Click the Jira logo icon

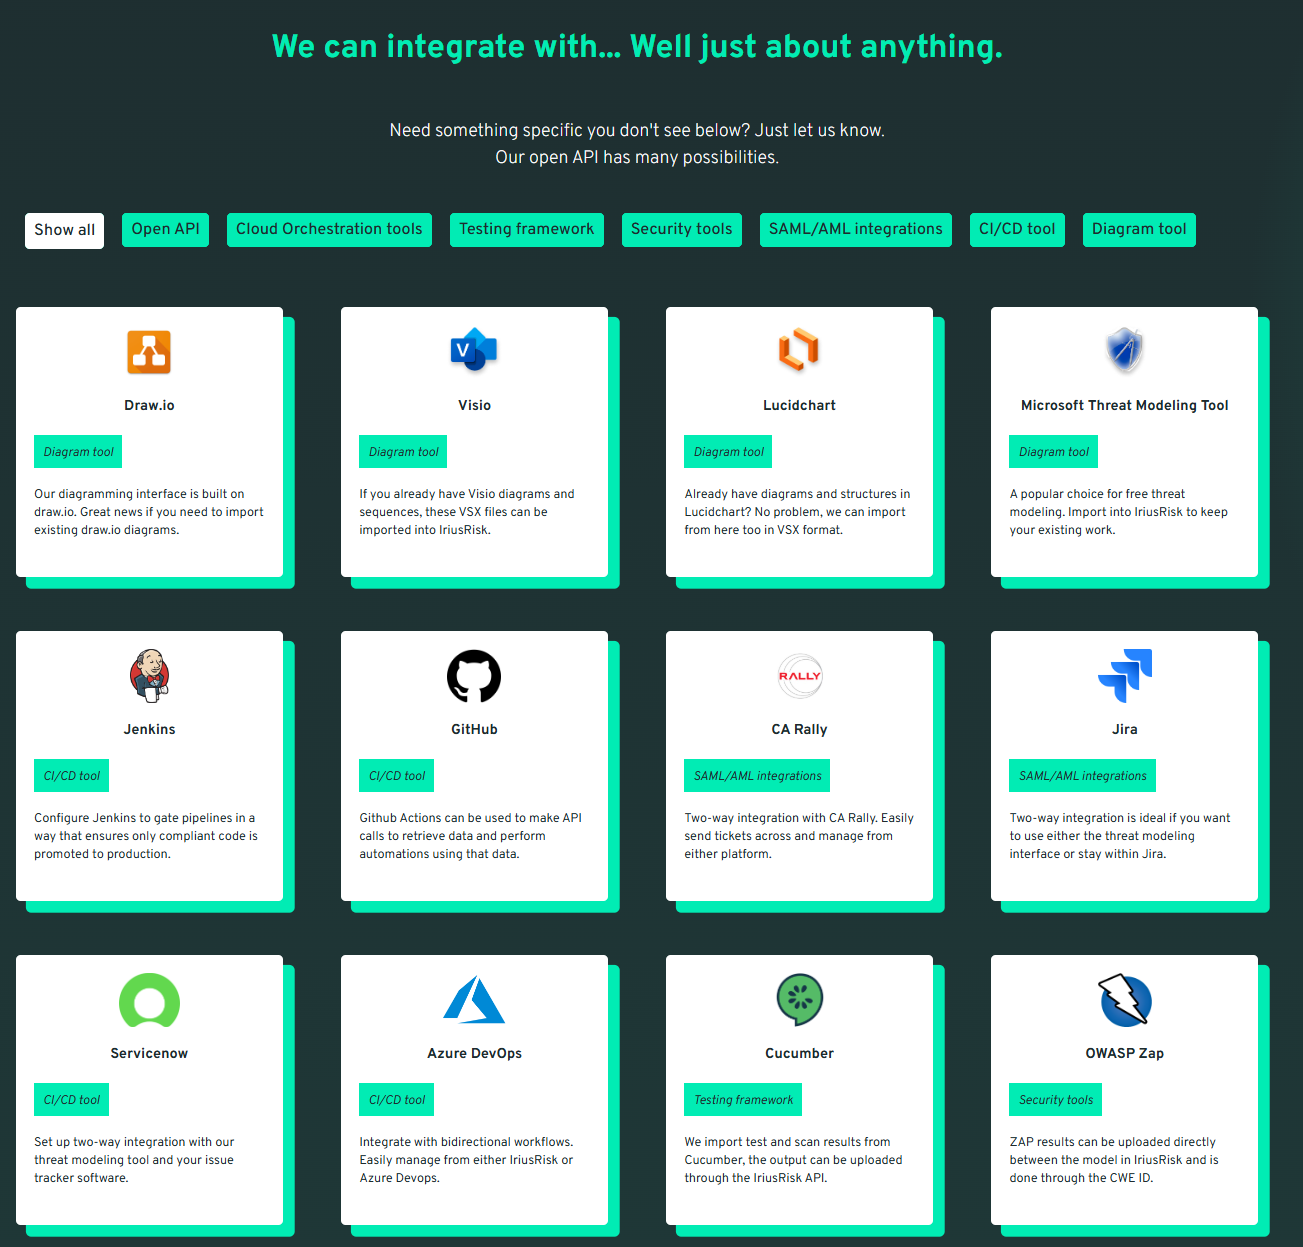1125,675
